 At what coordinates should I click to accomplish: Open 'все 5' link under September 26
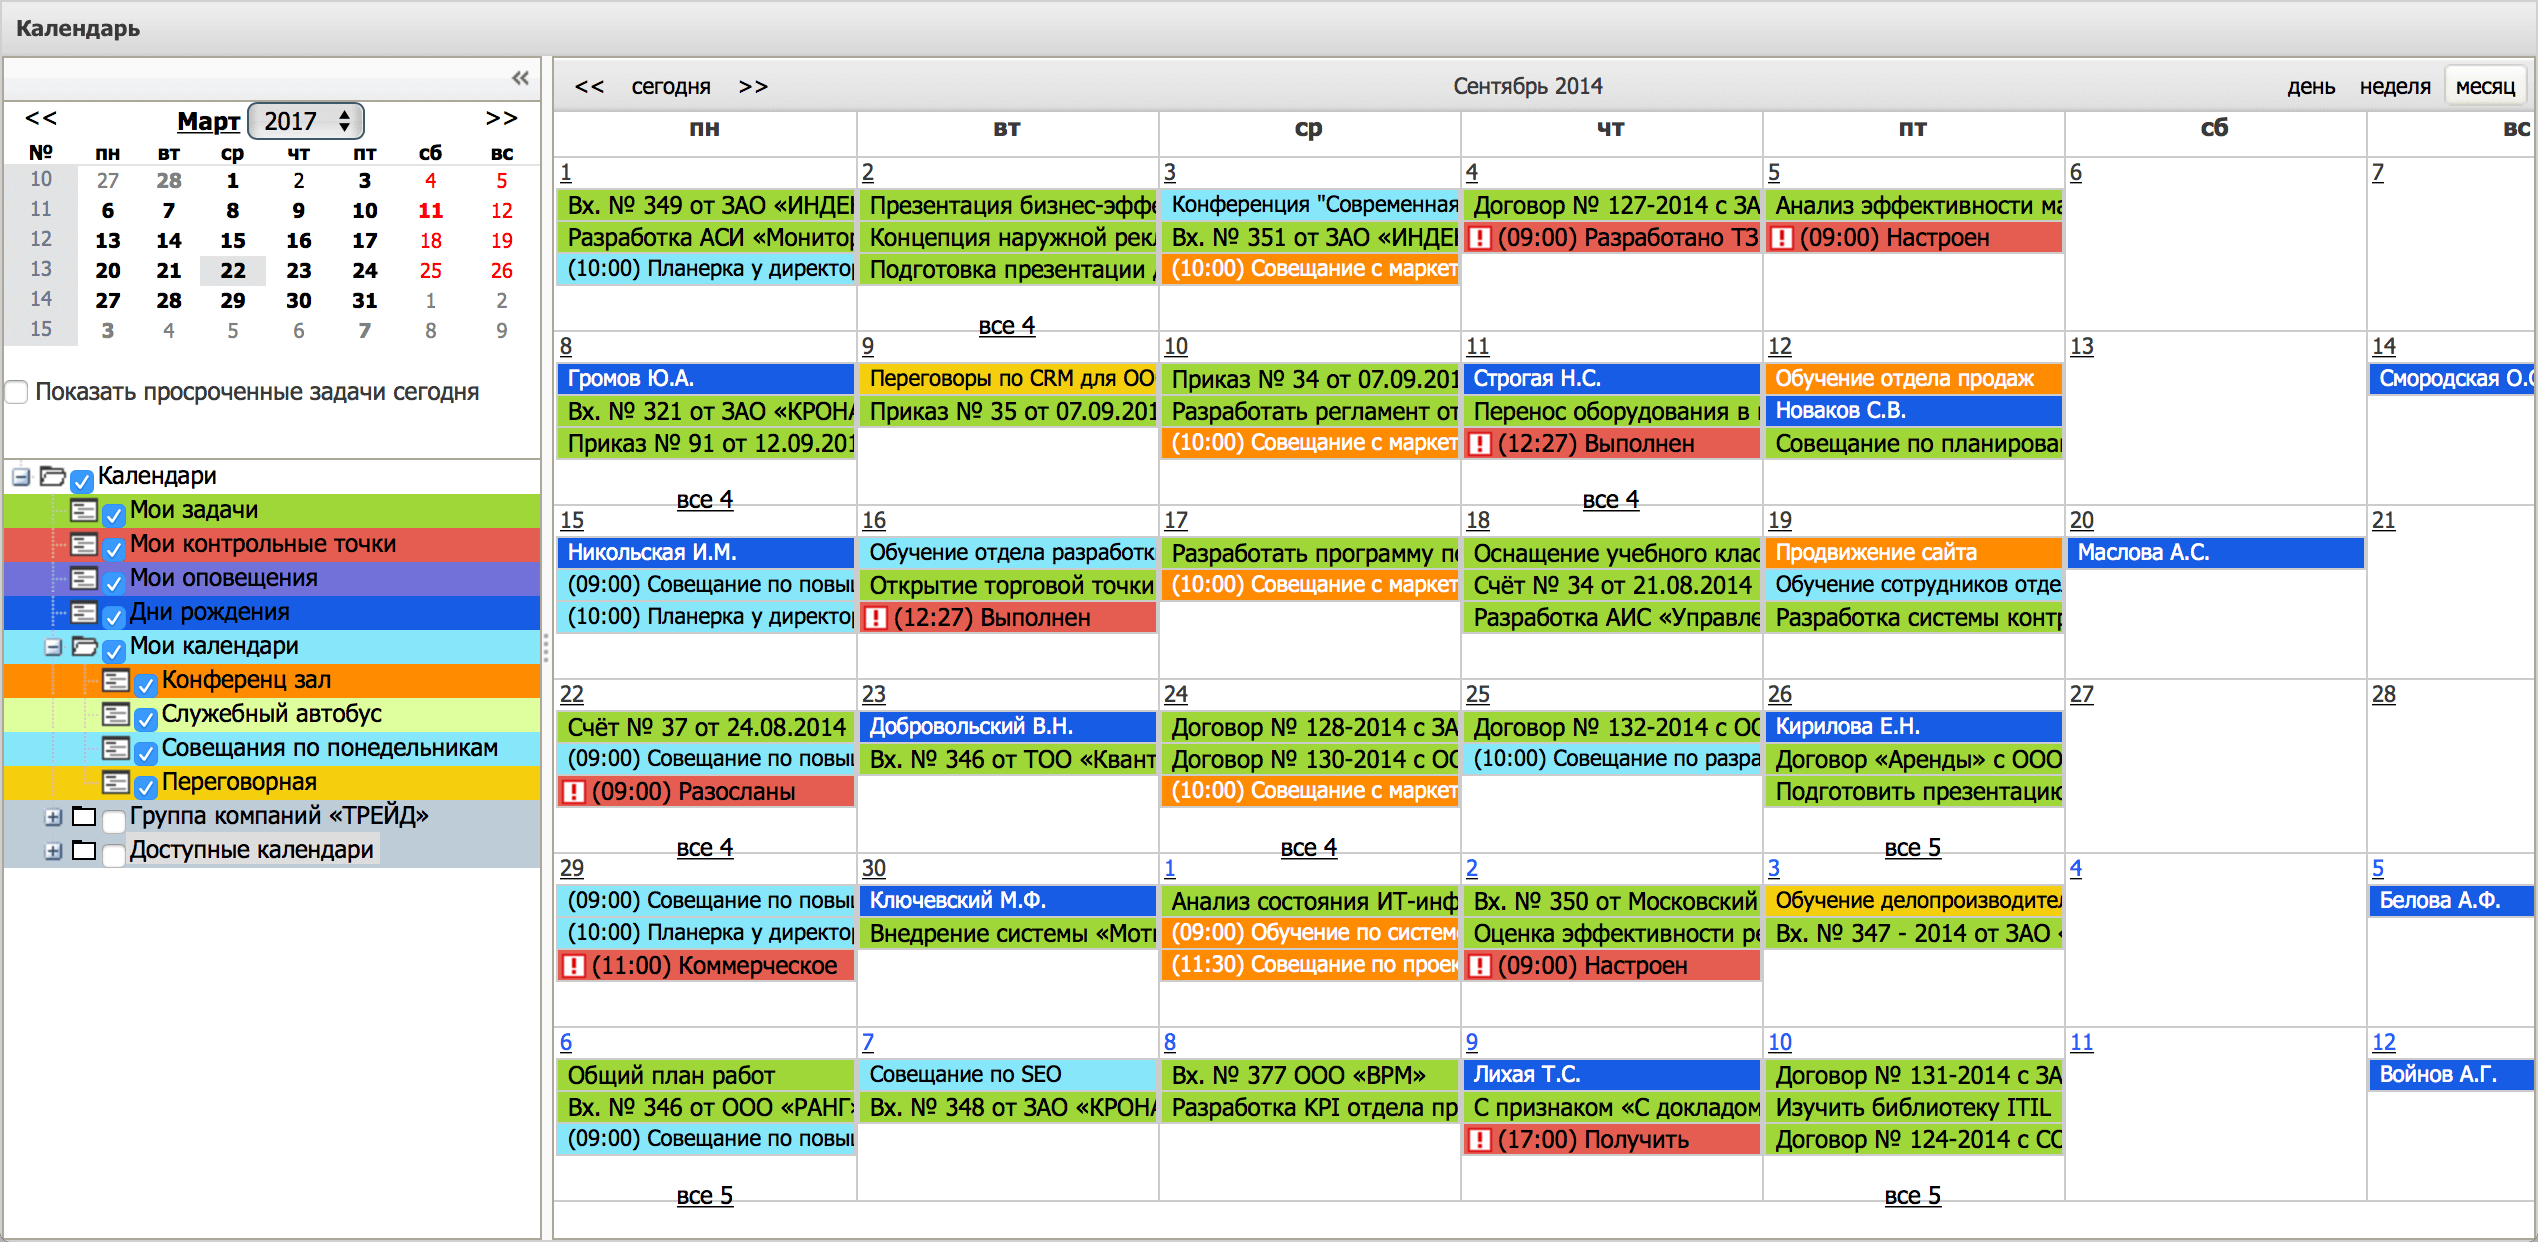point(1911,848)
